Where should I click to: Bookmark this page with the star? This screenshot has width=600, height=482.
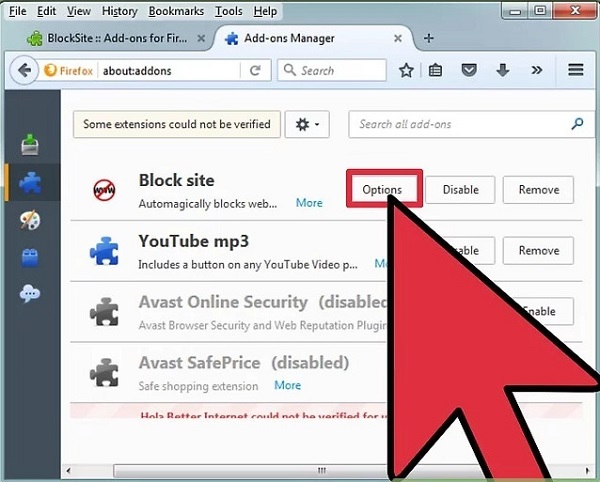point(406,70)
